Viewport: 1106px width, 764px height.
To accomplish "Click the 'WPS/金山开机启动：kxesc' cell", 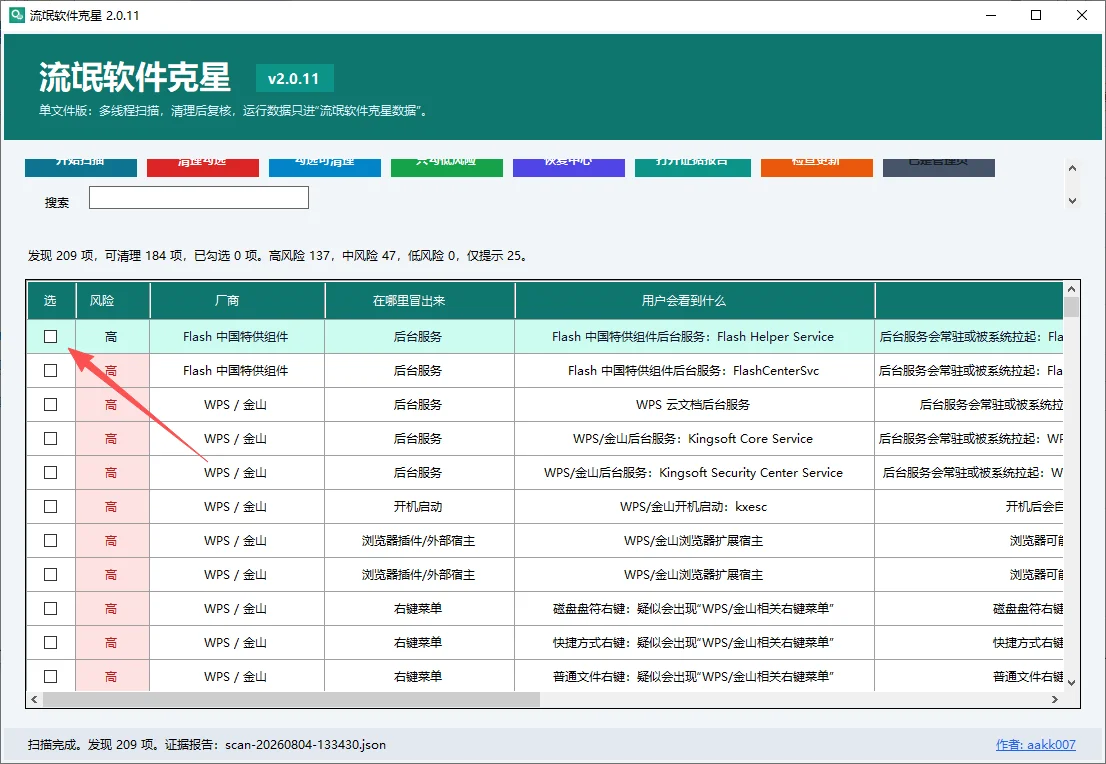I will [x=694, y=507].
